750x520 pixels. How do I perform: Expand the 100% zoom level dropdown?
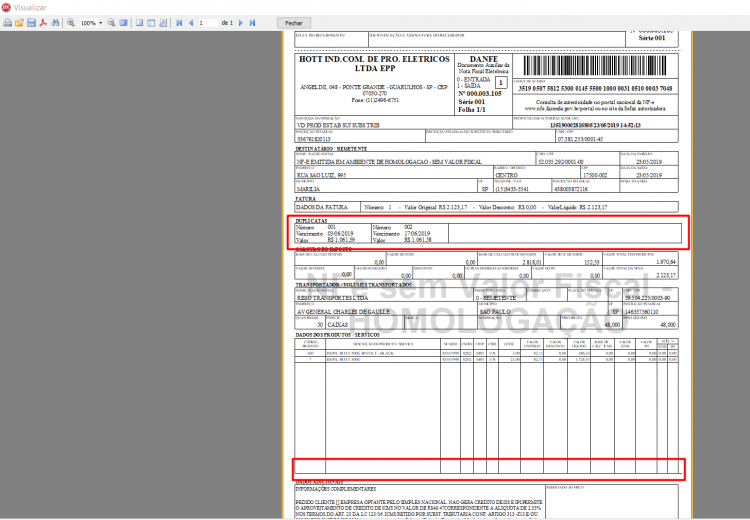pyautogui.click(x=100, y=23)
